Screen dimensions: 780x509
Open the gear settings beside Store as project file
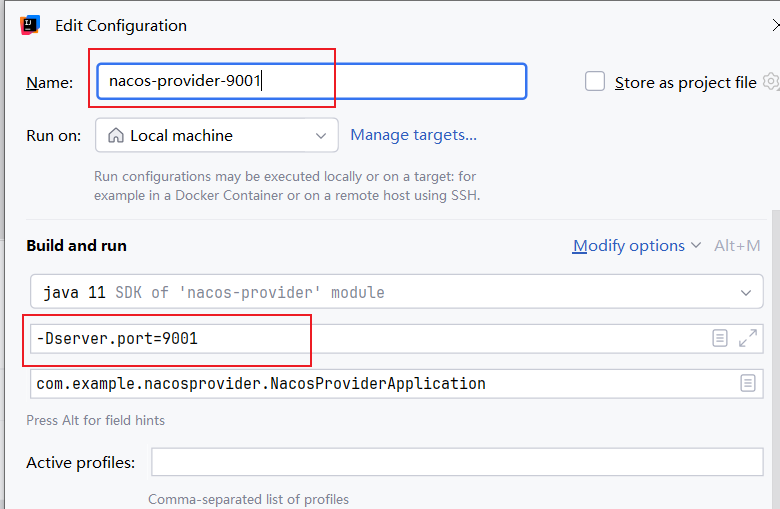coord(770,82)
